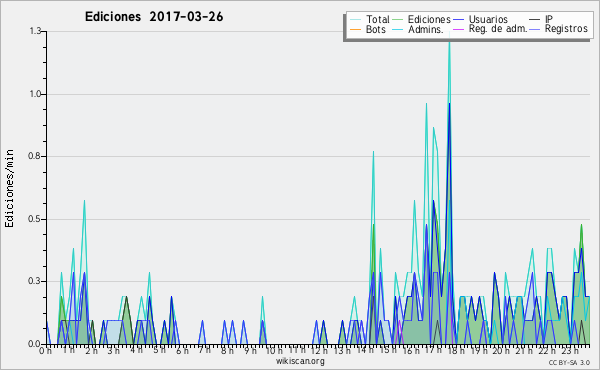The width and height of the screenshot is (600, 370).
Task: Click the 1.0 y-axis value
Action: point(35,94)
